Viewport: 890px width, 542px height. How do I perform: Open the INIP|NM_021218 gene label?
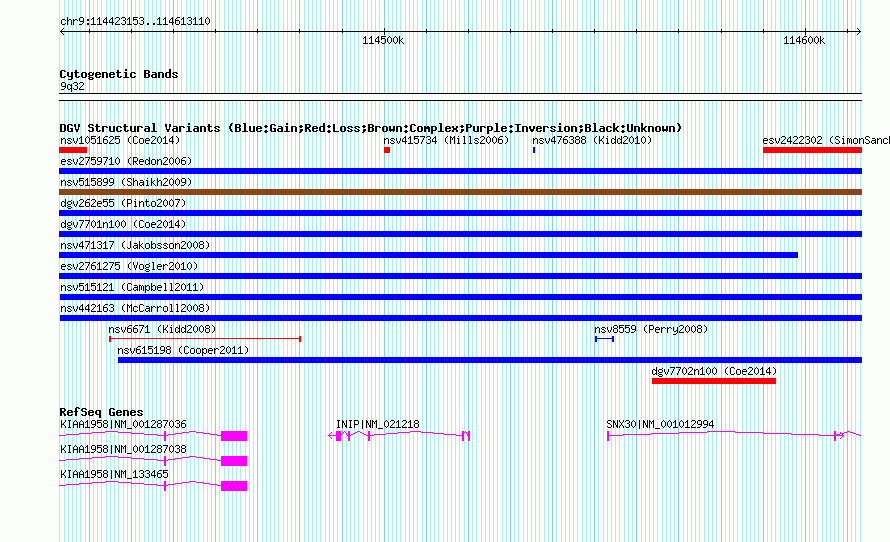[377, 425]
